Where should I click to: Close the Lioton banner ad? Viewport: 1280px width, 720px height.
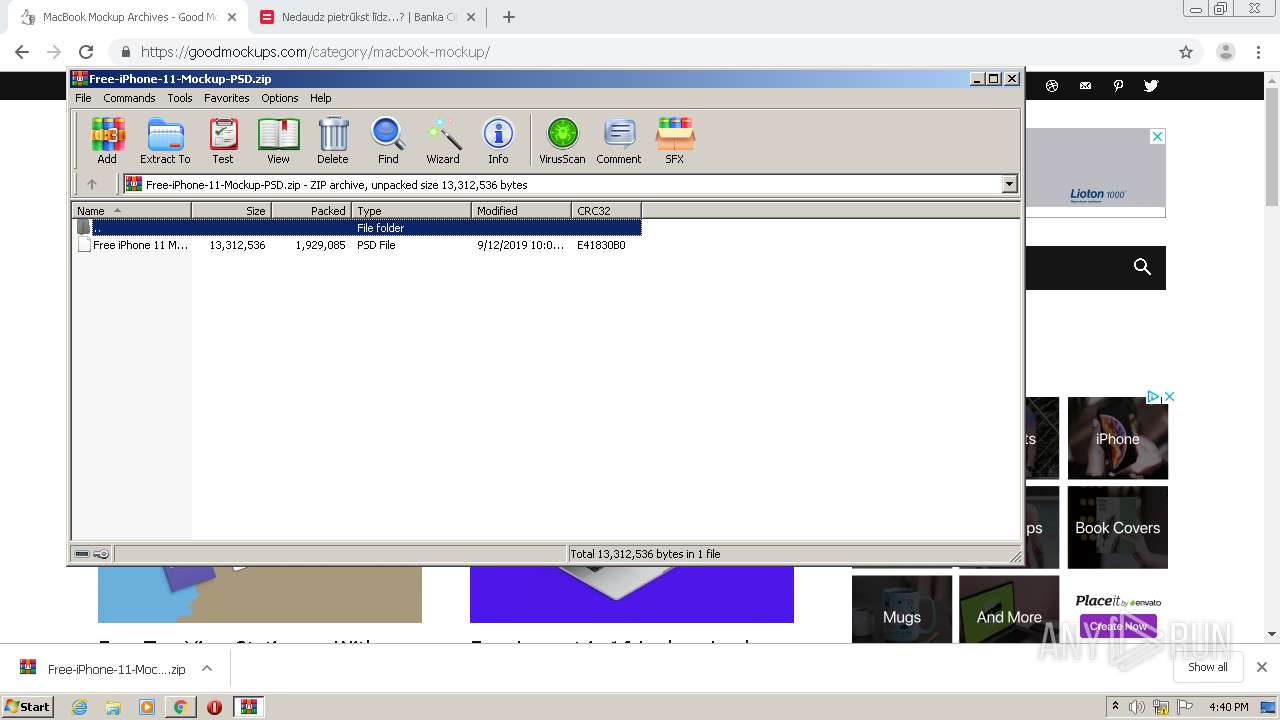click(1157, 136)
